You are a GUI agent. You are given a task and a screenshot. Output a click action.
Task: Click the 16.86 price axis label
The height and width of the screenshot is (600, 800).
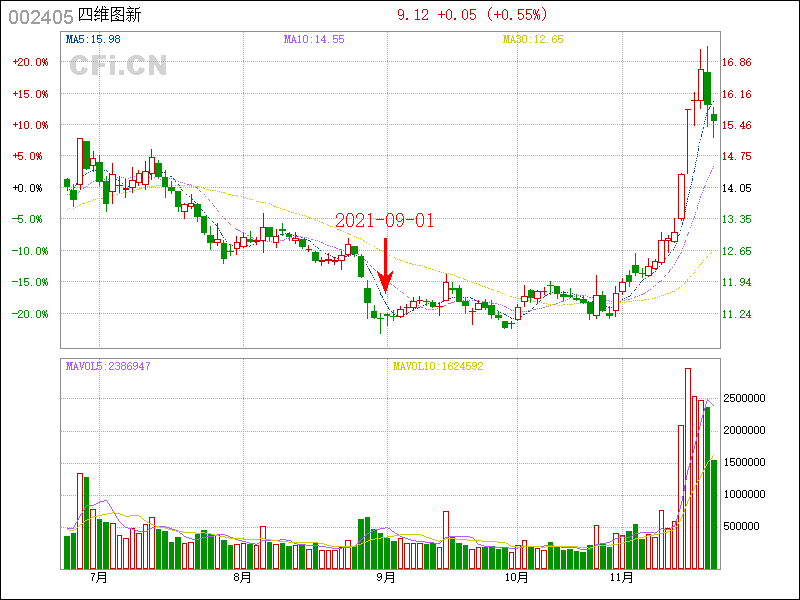pyautogui.click(x=736, y=62)
